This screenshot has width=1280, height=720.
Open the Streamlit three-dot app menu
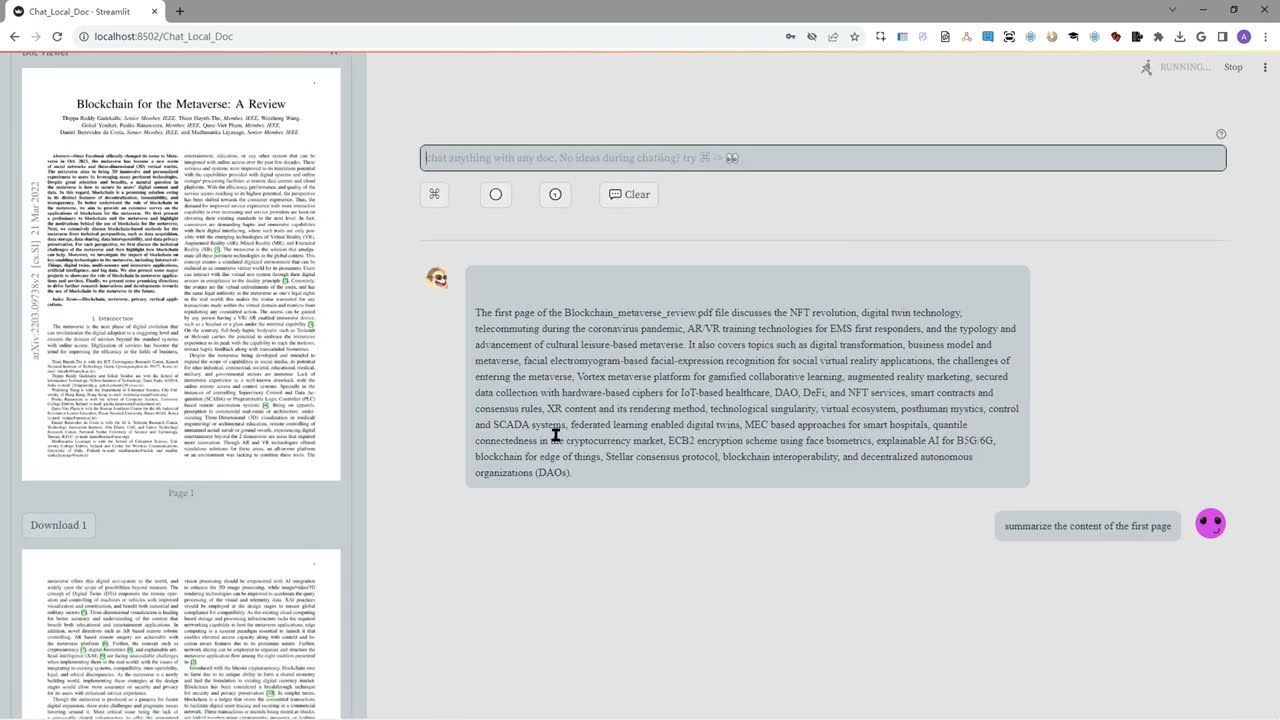pos(1263,67)
